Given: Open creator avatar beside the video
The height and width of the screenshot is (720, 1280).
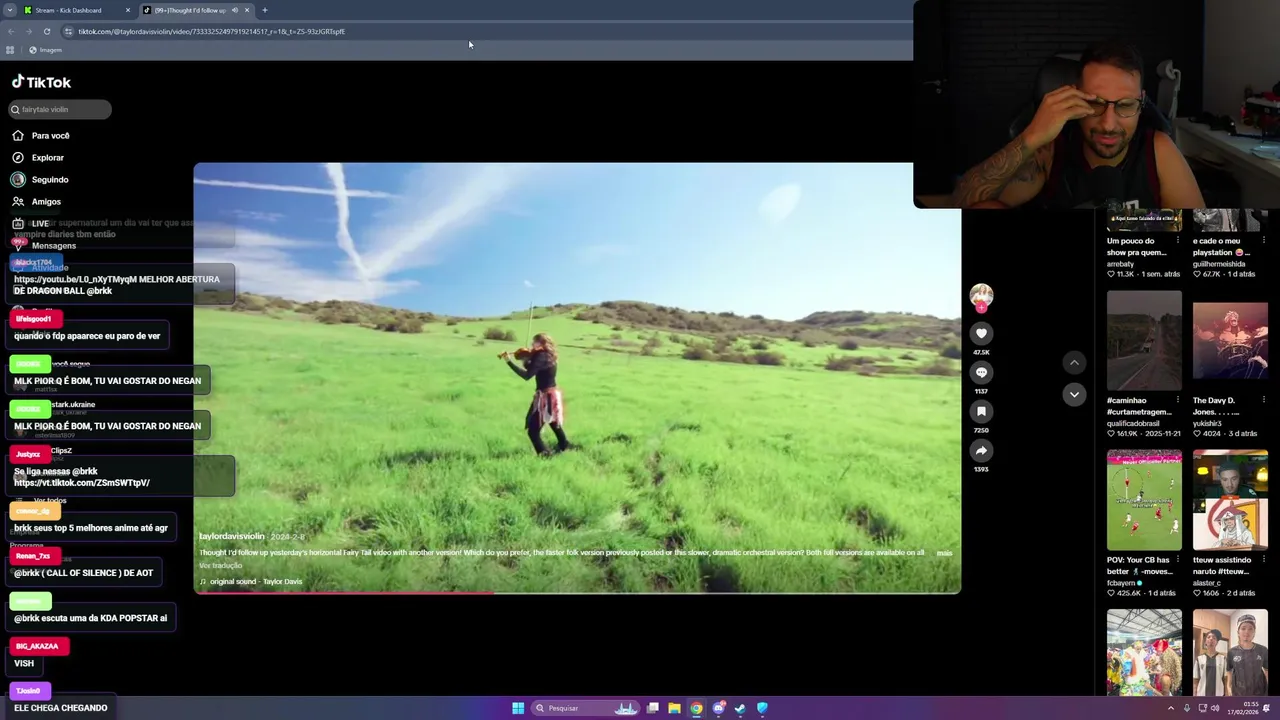Looking at the screenshot, I should pos(981,294).
